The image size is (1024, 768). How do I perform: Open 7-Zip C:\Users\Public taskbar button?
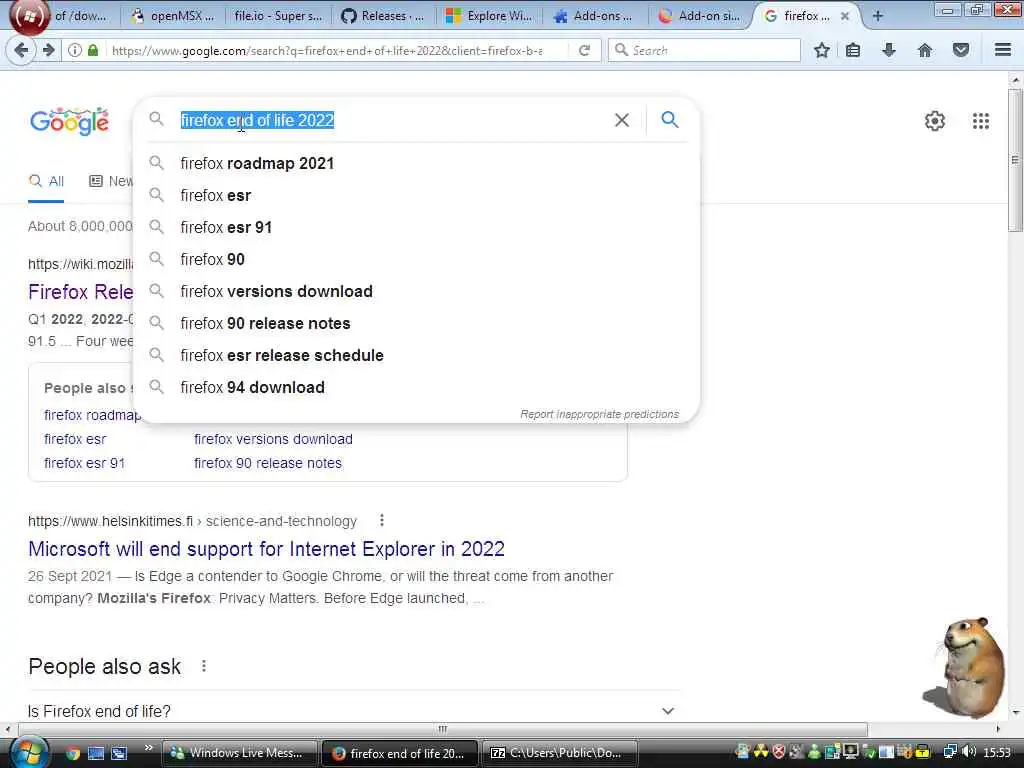pos(560,753)
